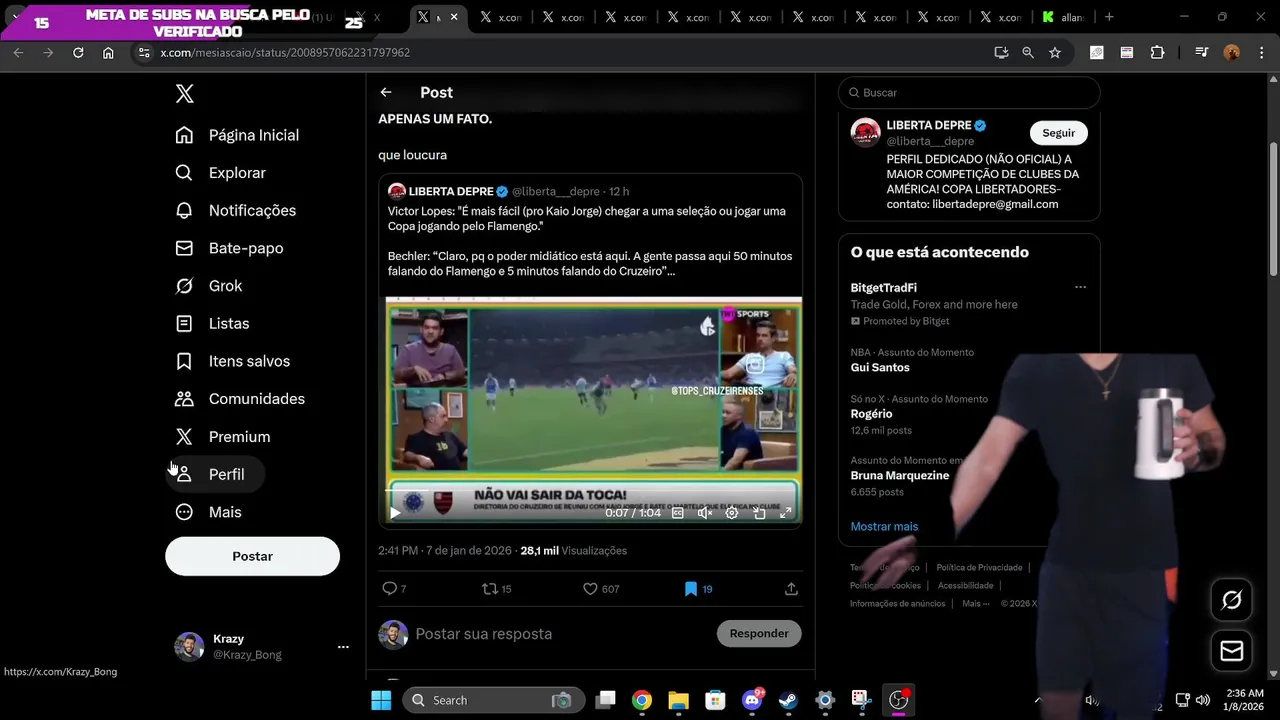Open Steam from the taskbar
The image size is (1280, 720).
[788, 700]
